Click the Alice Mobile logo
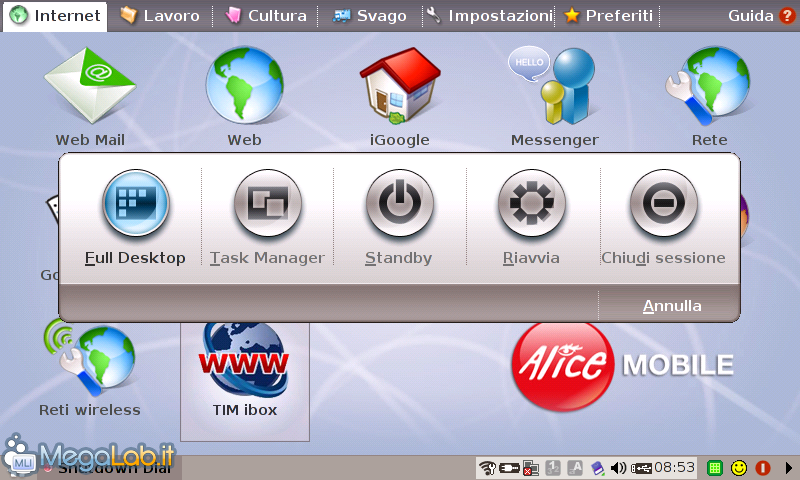The width and height of the screenshot is (800, 480). pos(622,366)
